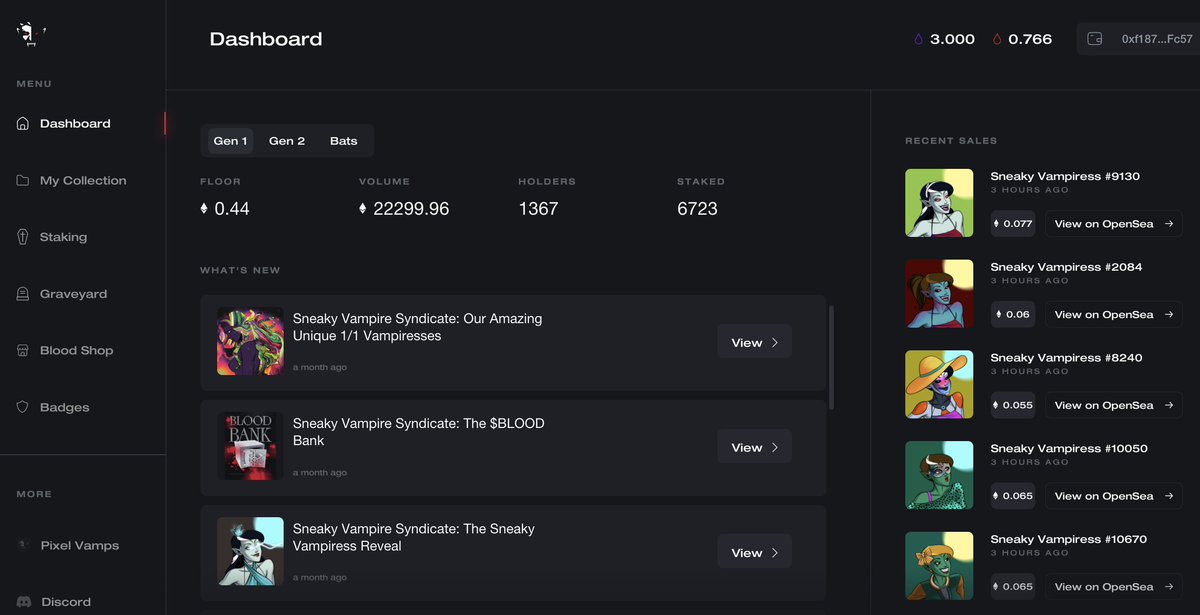Click the 3.000 balance value
The image size is (1200, 615).
tap(952, 40)
